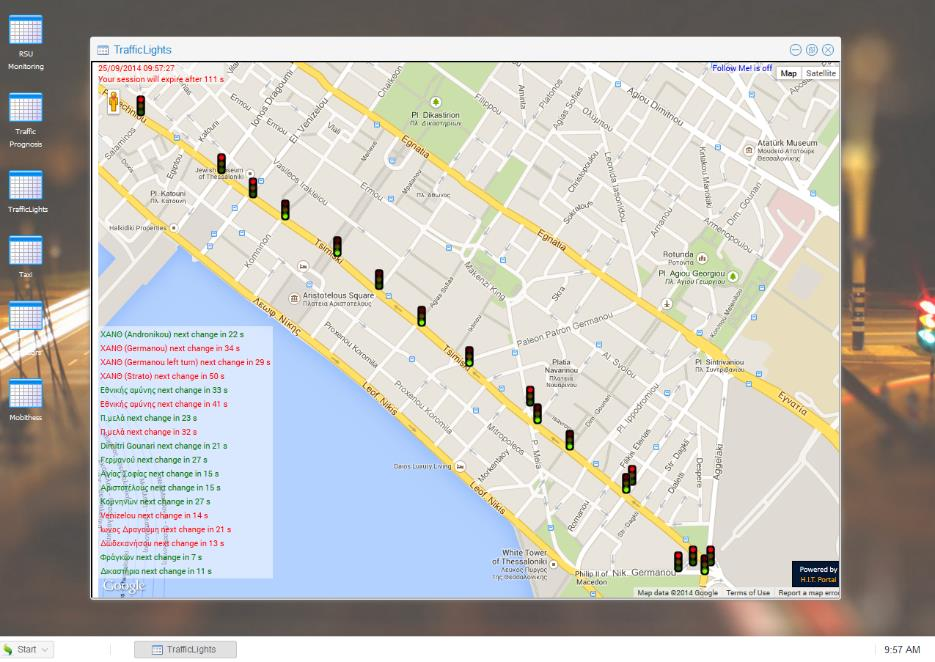Viewport: 935px width, 662px height.
Task: Click the Π.μελά row showing 23 s
Action: pos(148,418)
